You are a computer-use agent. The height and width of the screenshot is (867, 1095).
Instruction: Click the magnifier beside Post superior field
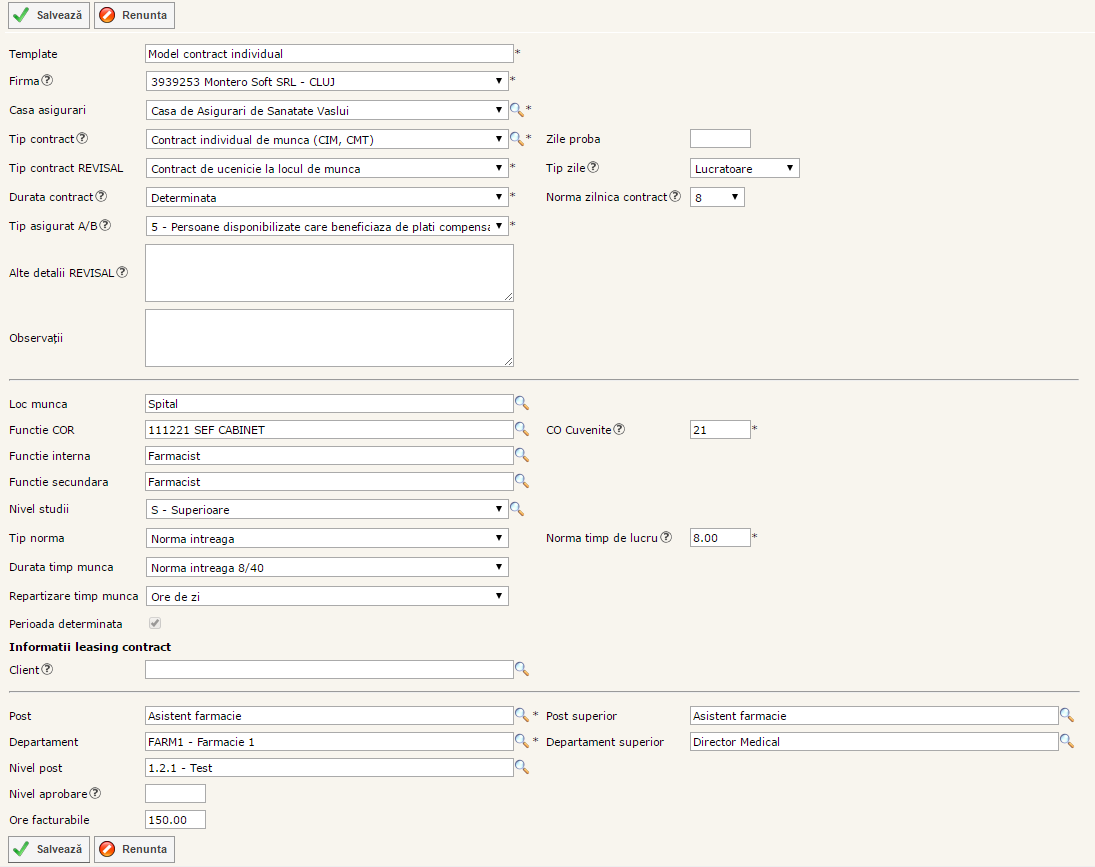click(1067, 716)
